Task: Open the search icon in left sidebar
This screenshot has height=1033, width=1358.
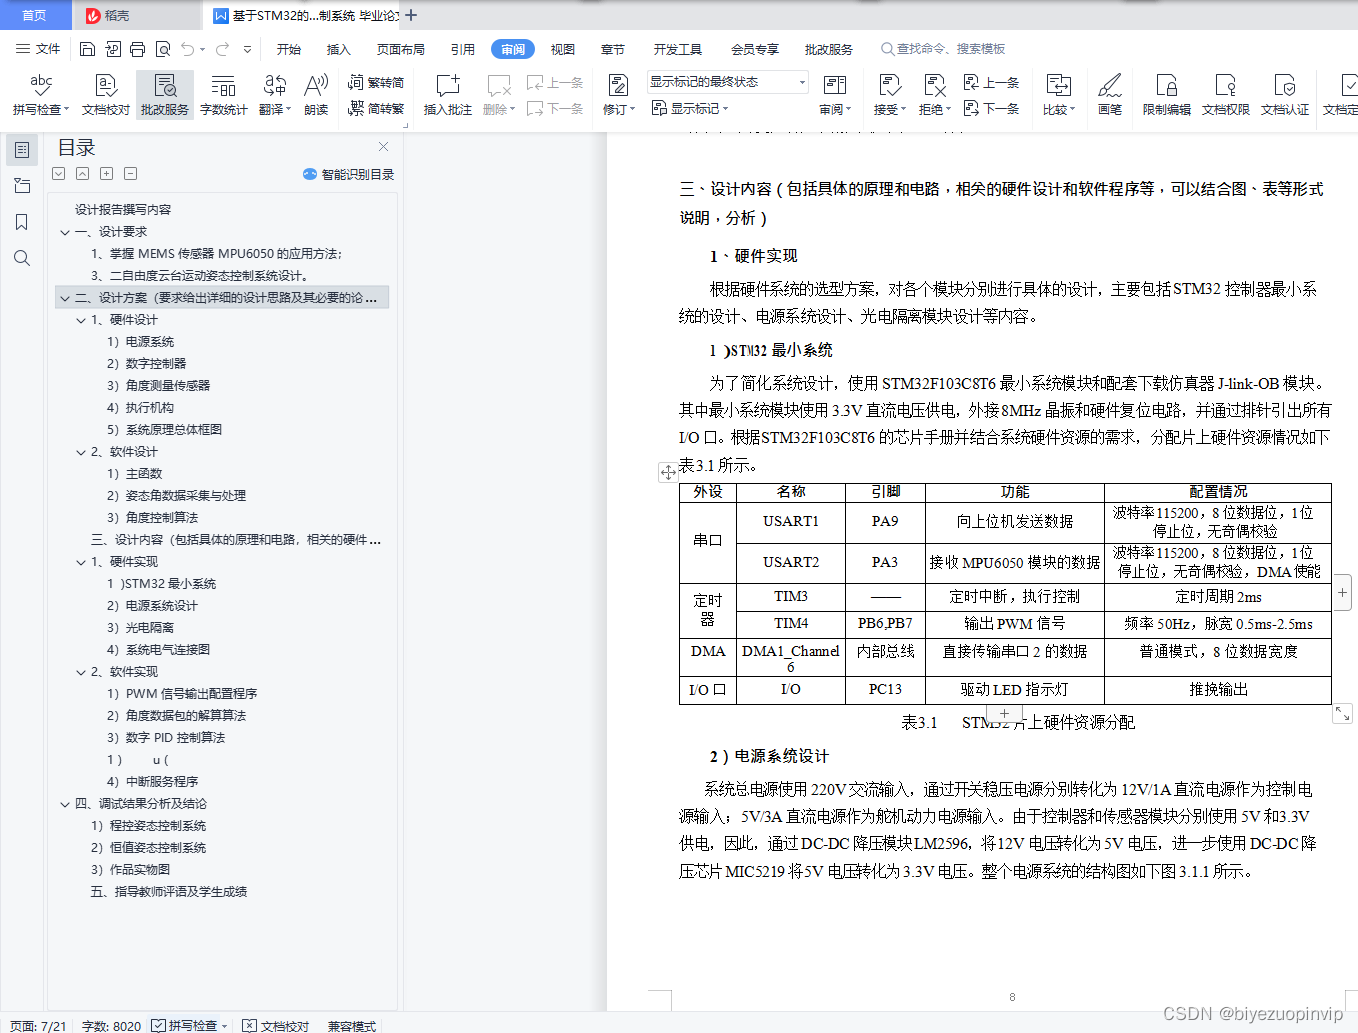Action: pos(21,258)
